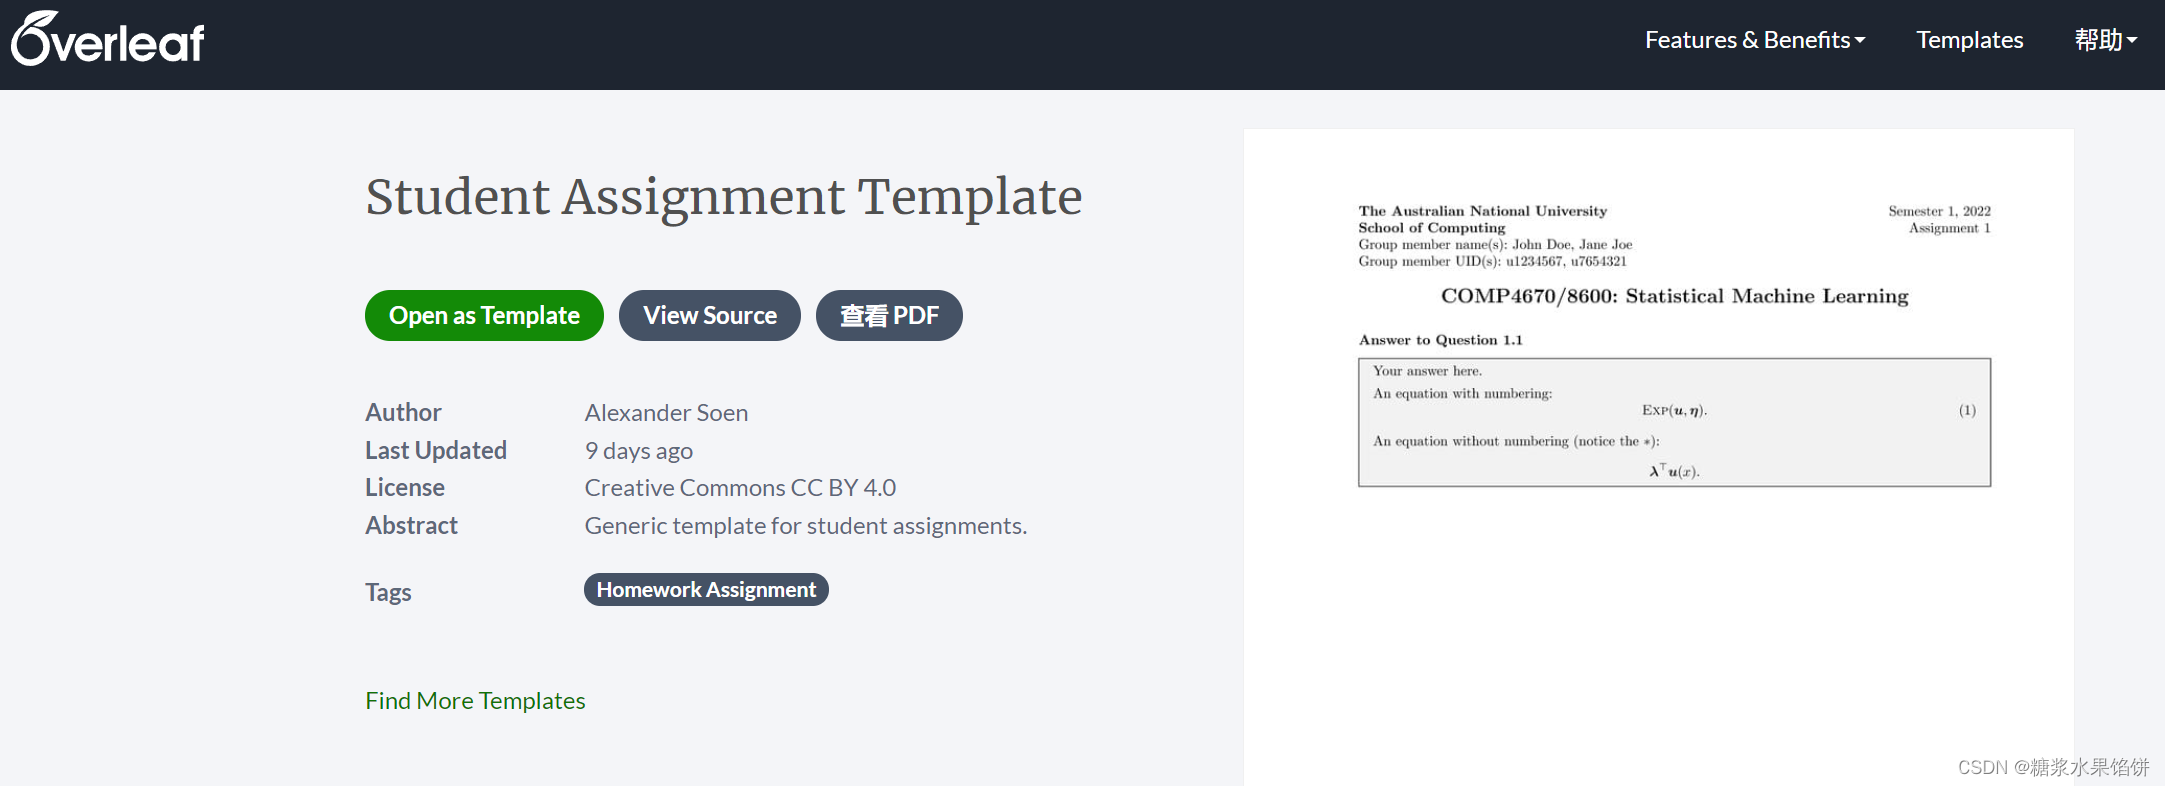Click the Tags label

(388, 592)
